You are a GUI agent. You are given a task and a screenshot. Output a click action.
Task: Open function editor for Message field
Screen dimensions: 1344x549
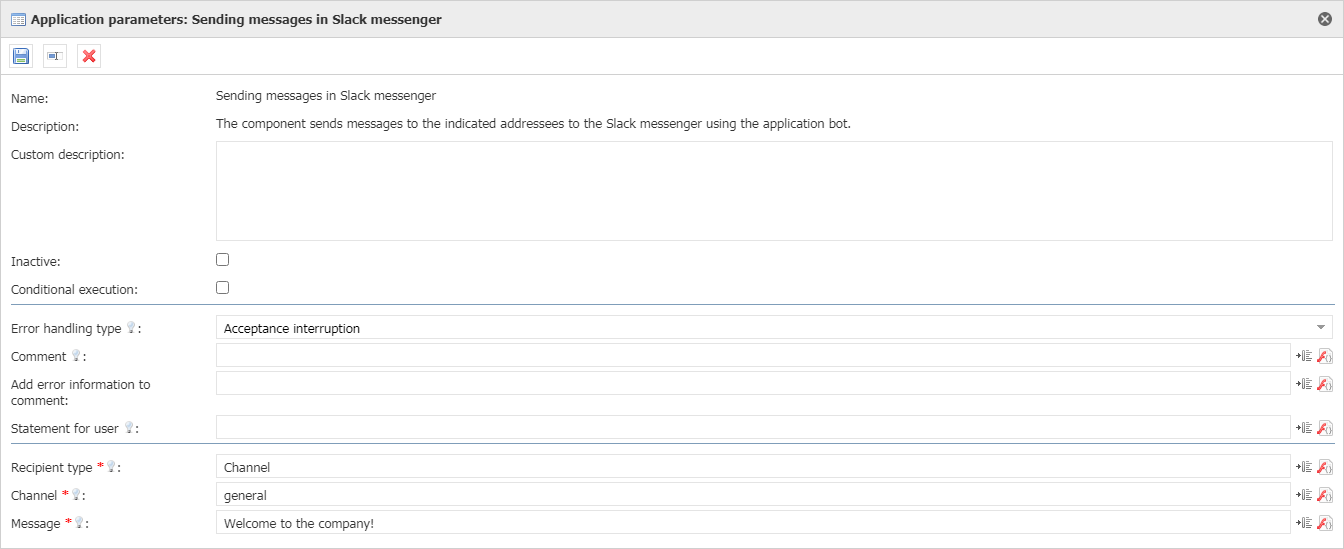1325,523
